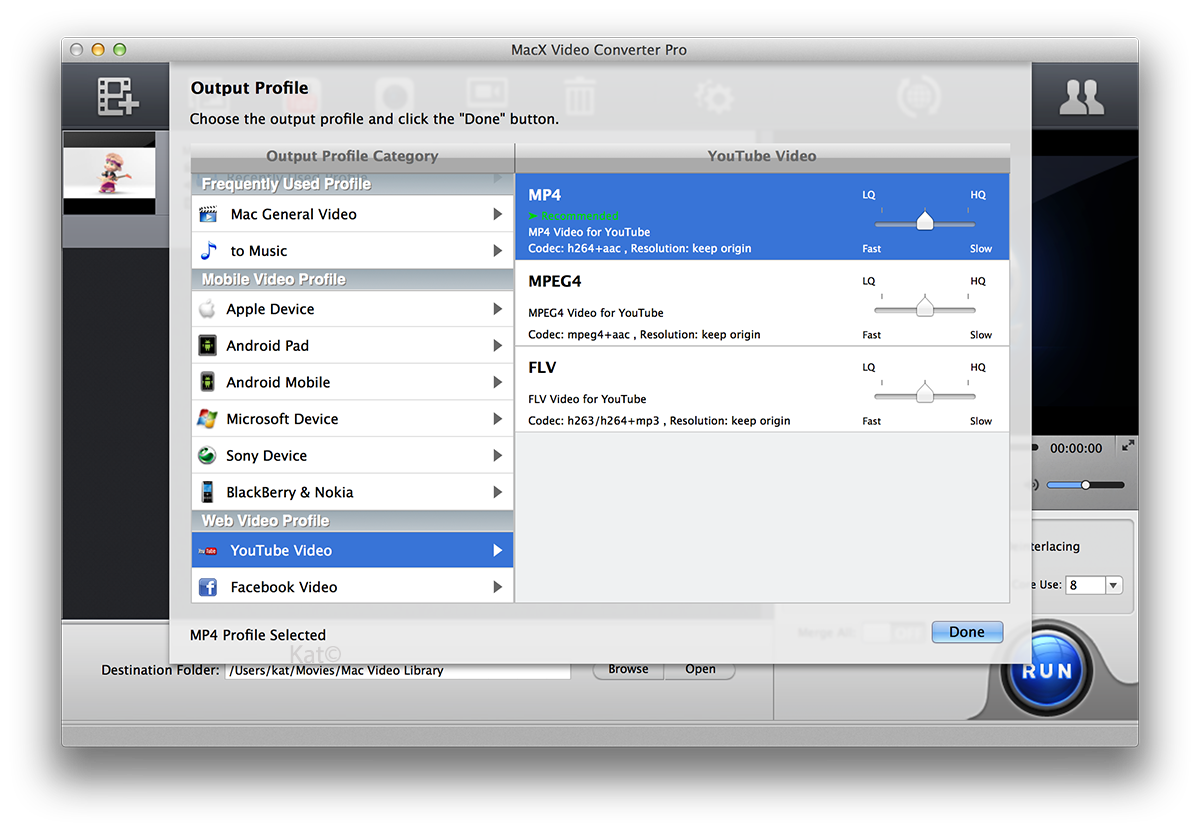Click the dimmed trash can toolbar icon
Image resolution: width=1200 pixels, height=832 pixels.
click(580, 97)
